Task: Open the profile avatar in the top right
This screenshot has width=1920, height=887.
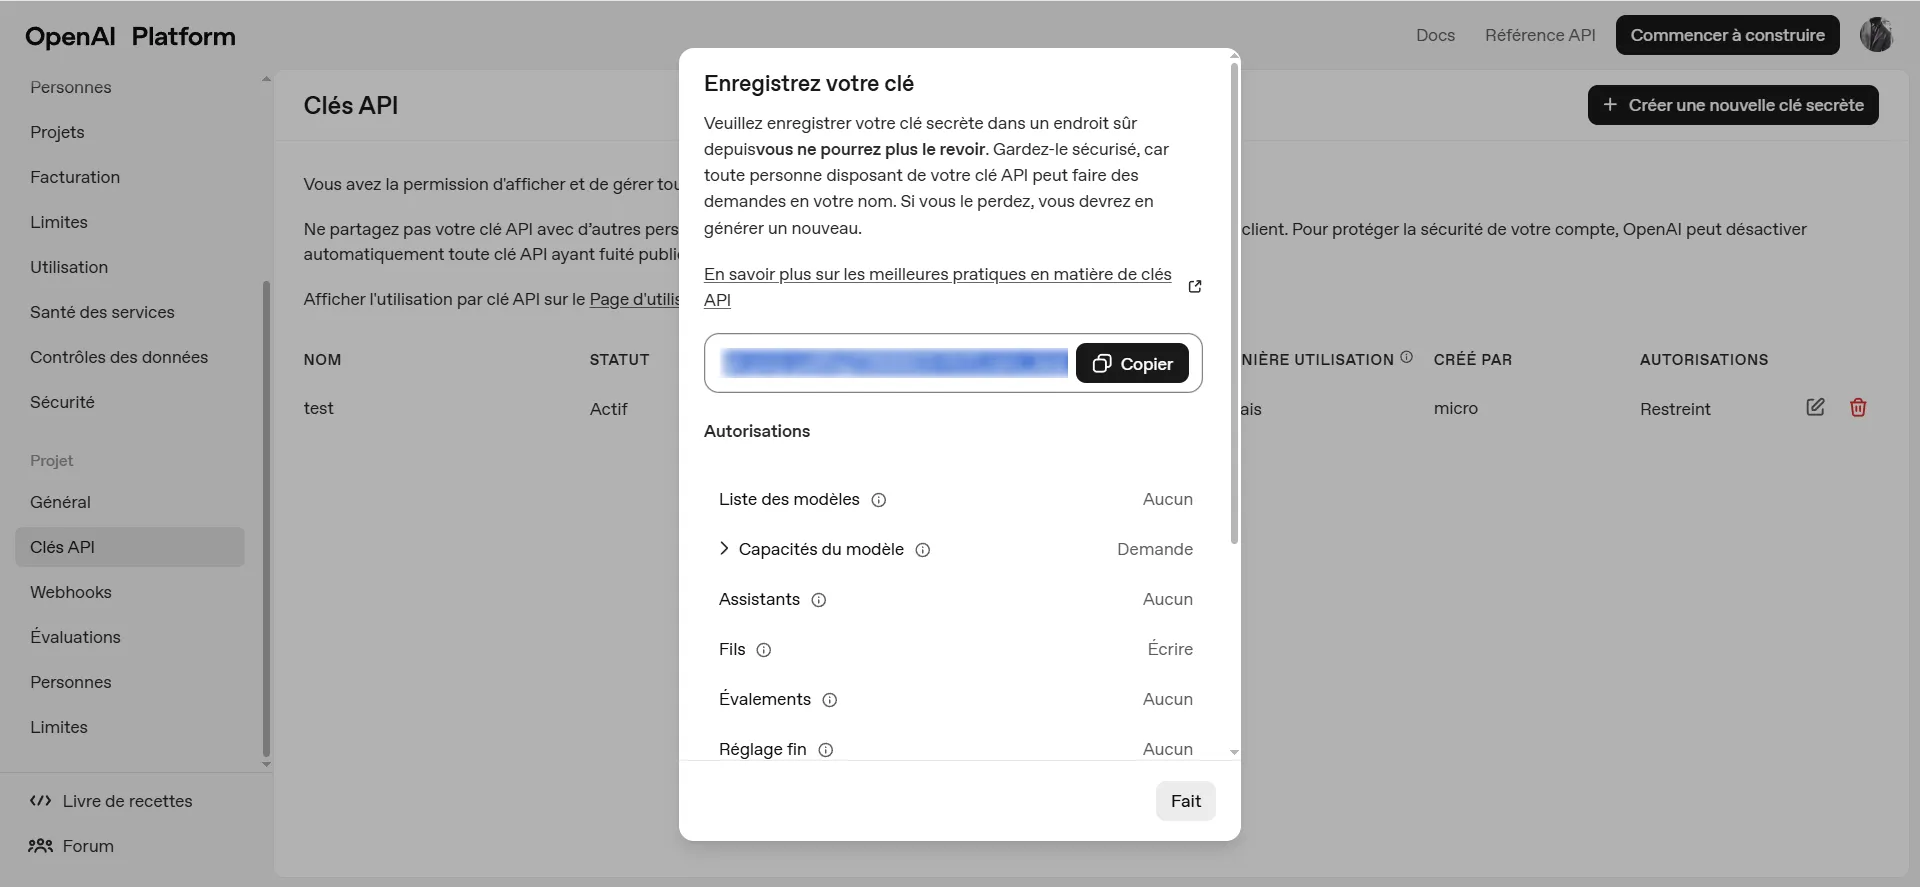Action: pyautogui.click(x=1877, y=35)
